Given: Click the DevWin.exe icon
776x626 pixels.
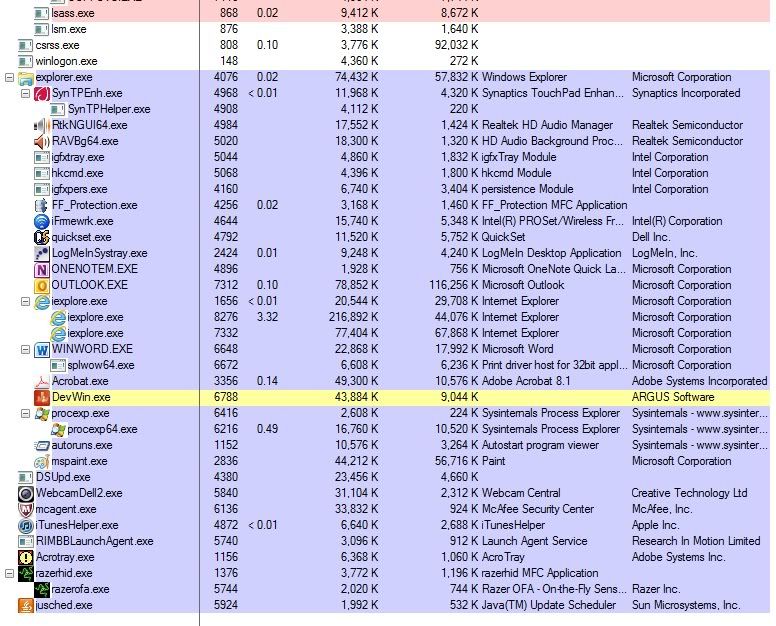Looking at the screenshot, I should [42, 397].
